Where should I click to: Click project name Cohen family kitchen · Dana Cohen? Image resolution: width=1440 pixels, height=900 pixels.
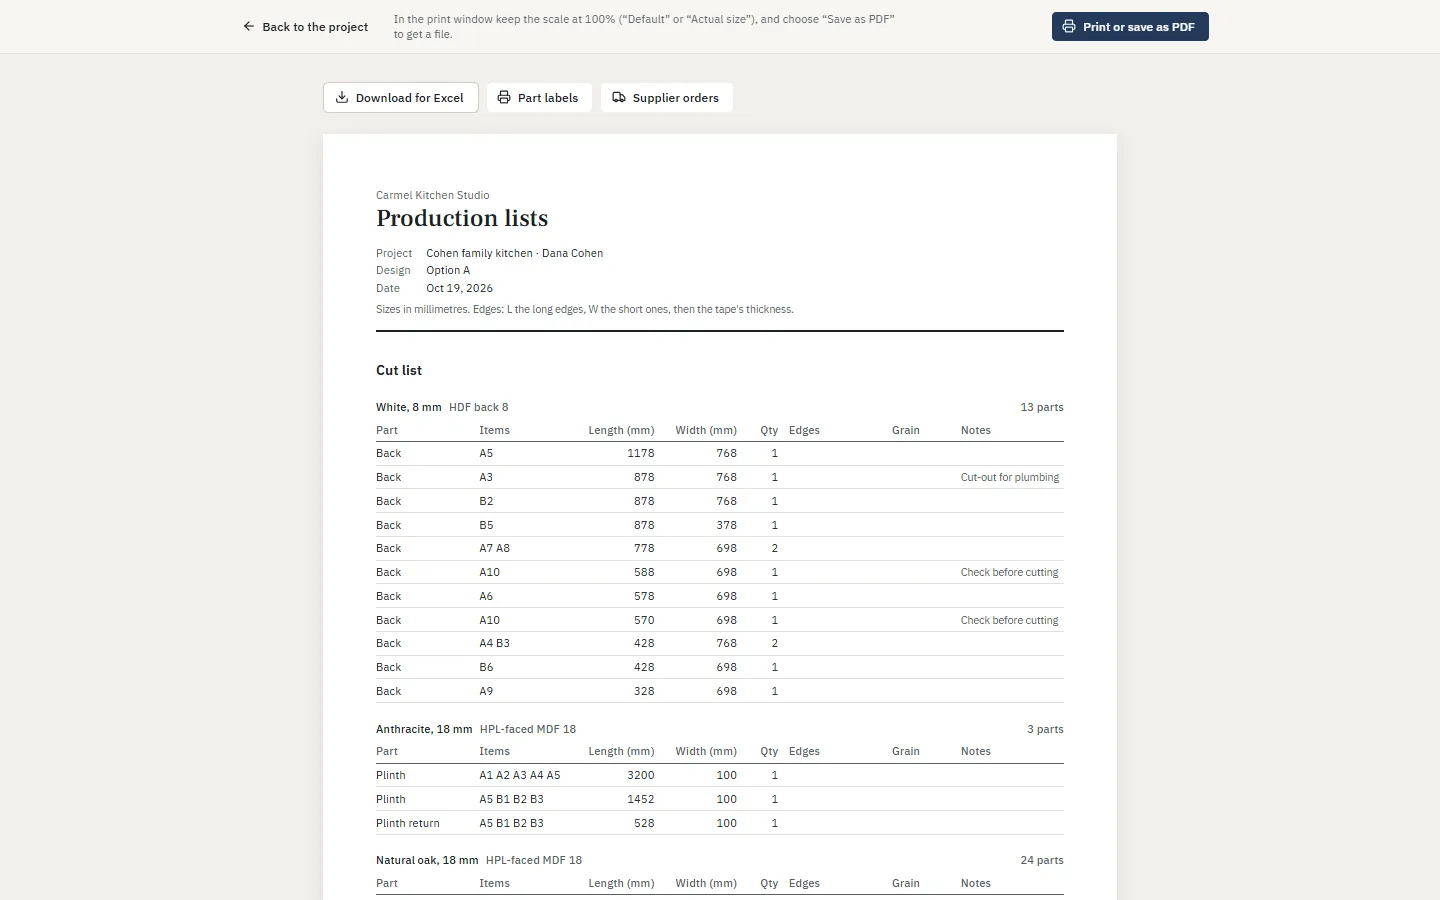(x=515, y=253)
